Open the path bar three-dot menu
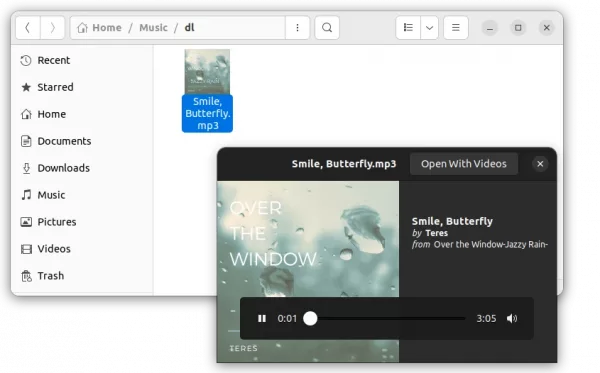Screen dimensions: 600x373 click(297, 28)
